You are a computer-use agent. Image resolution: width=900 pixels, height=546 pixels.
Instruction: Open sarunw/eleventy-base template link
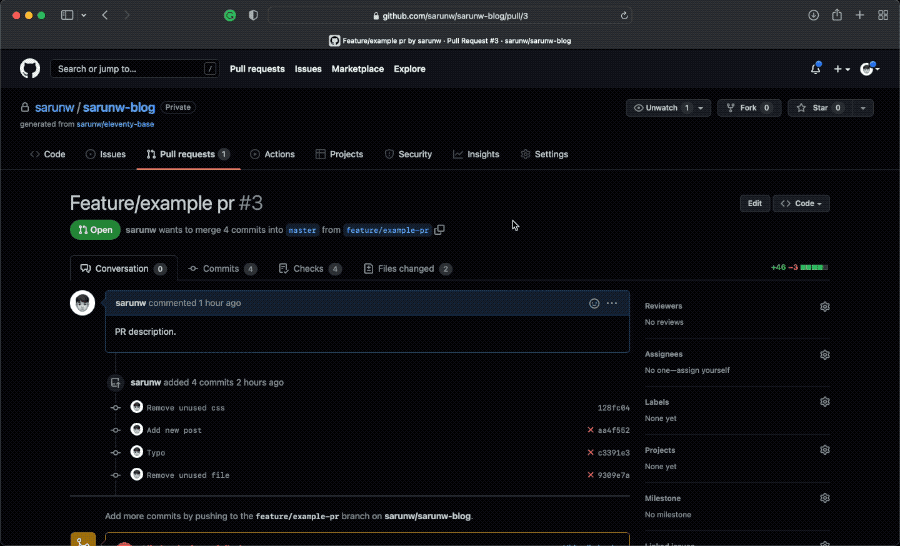(x=115, y=124)
